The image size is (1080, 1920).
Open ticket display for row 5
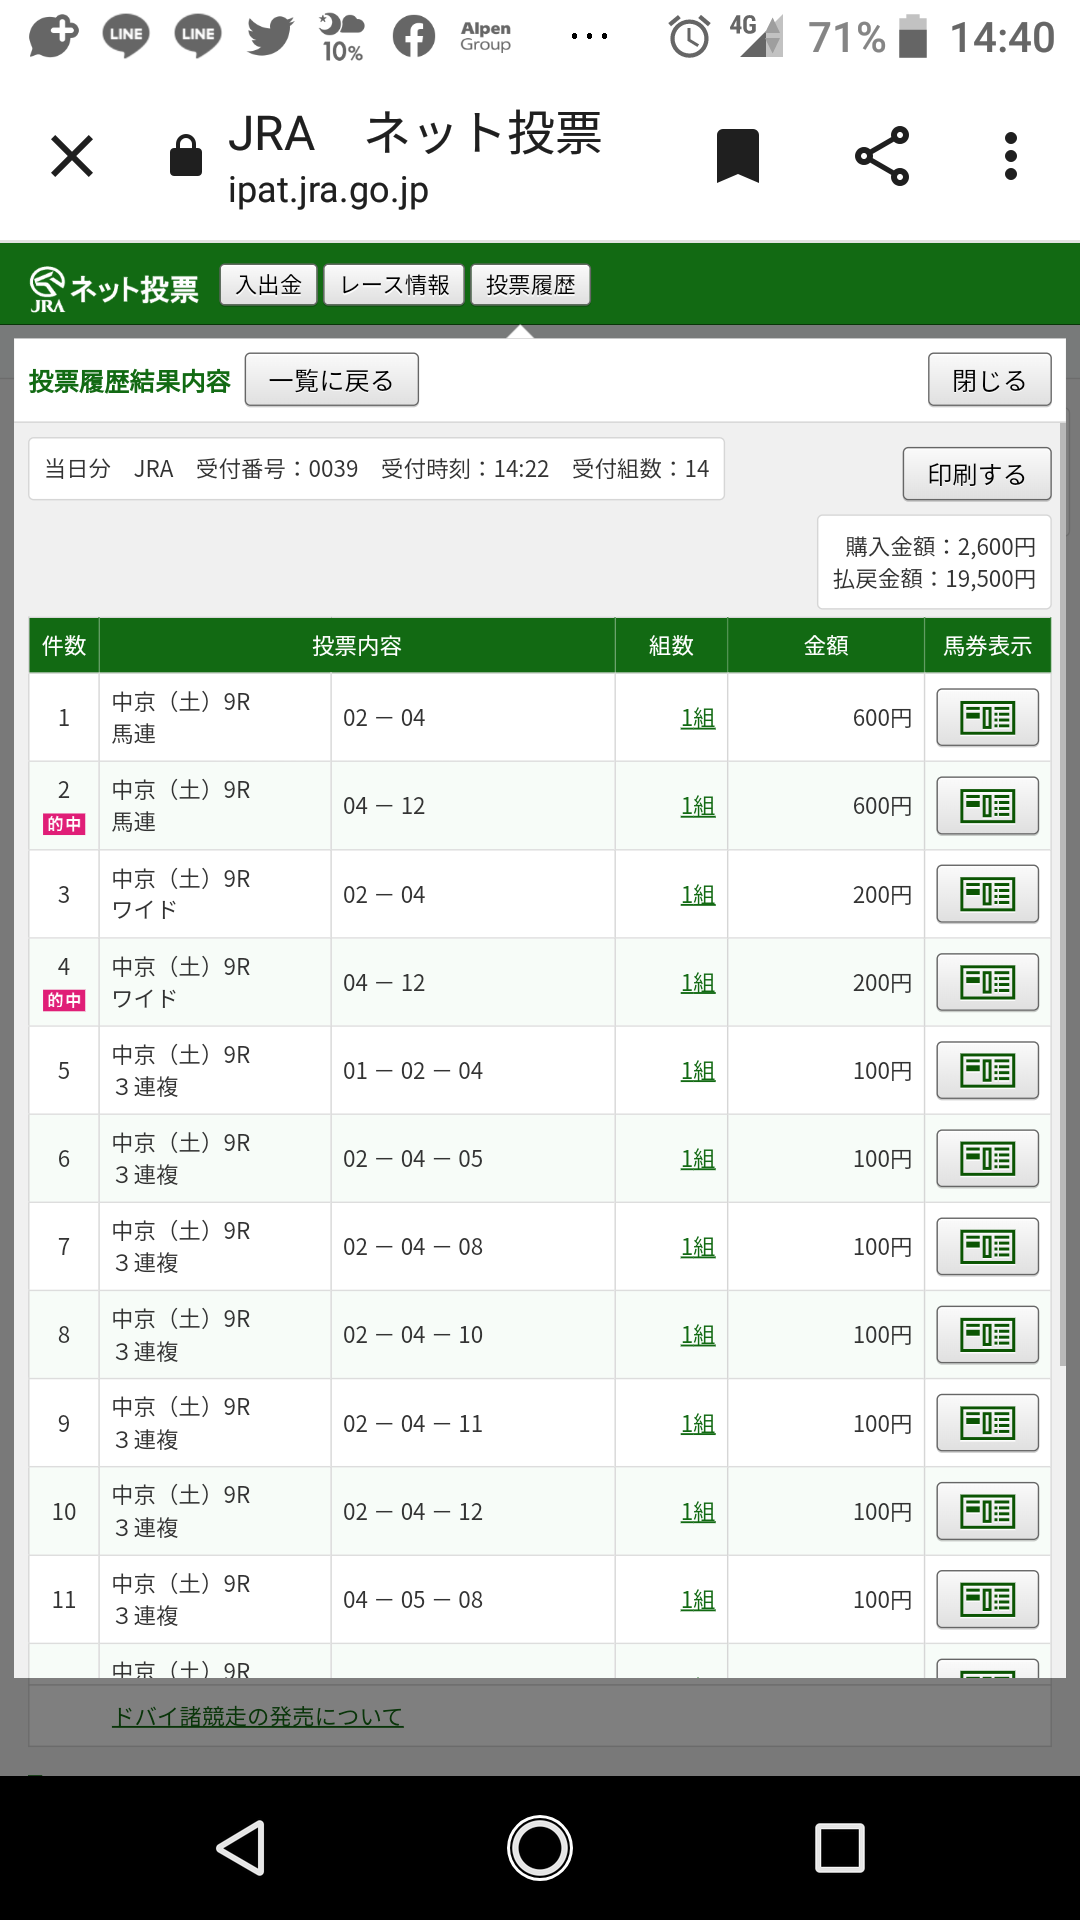pyautogui.click(x=987, y=1070)
